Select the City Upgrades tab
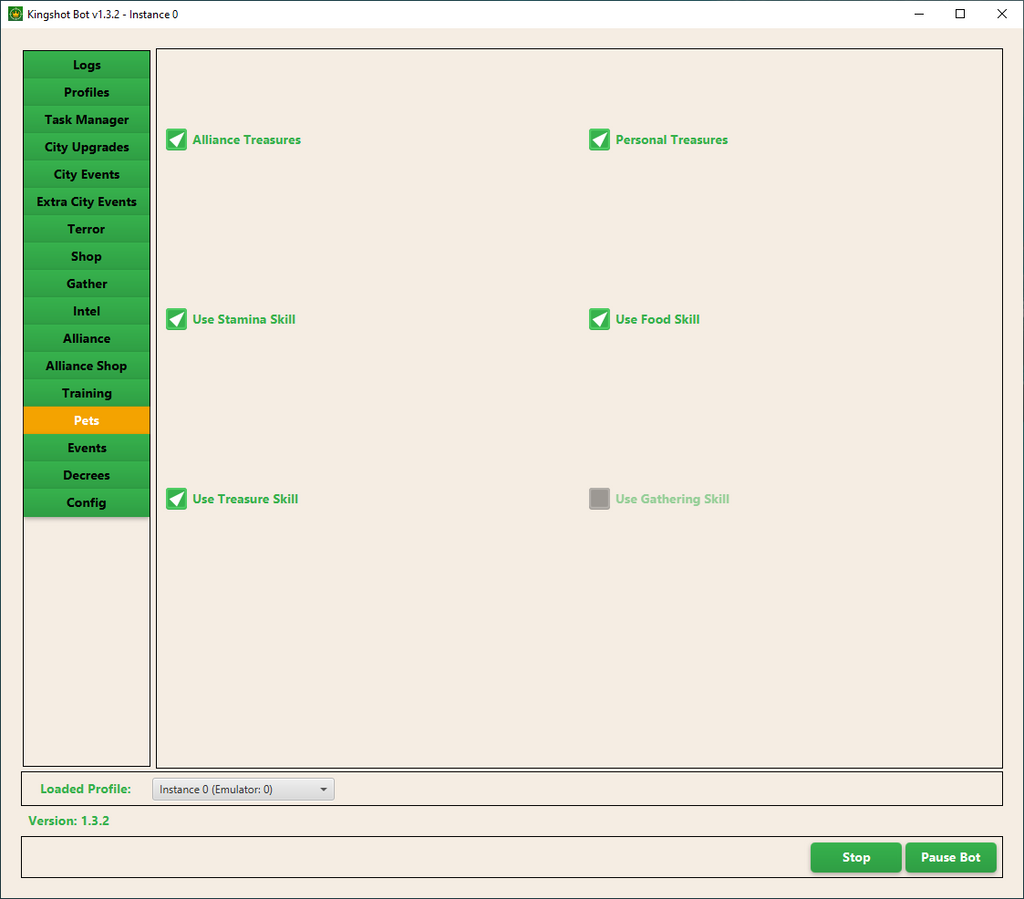The height and width of the screenshot is (899, 1024). [87, 147]
